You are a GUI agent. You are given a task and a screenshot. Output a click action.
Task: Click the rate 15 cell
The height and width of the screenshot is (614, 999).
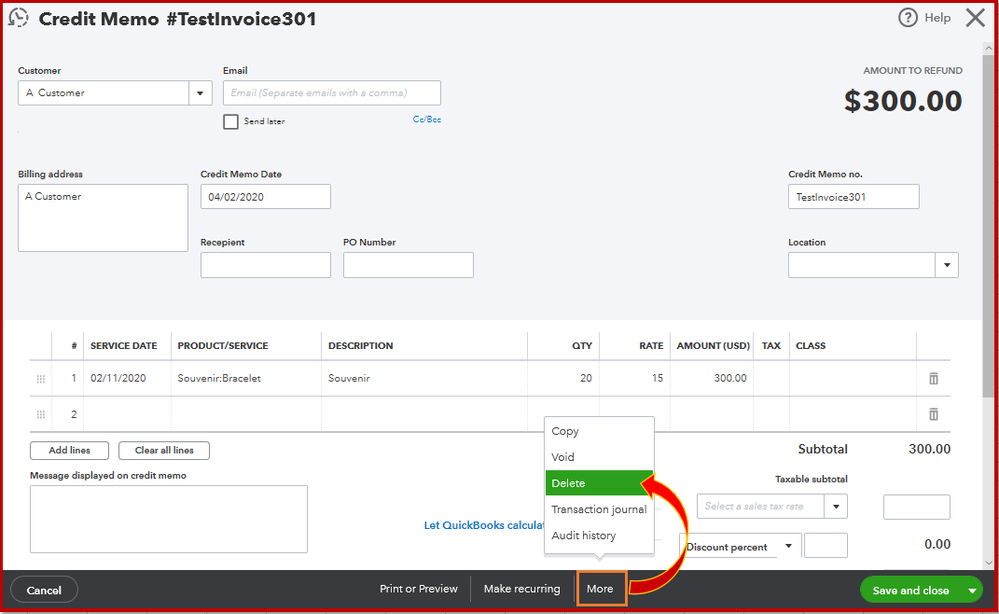click(x=635, y=378)
